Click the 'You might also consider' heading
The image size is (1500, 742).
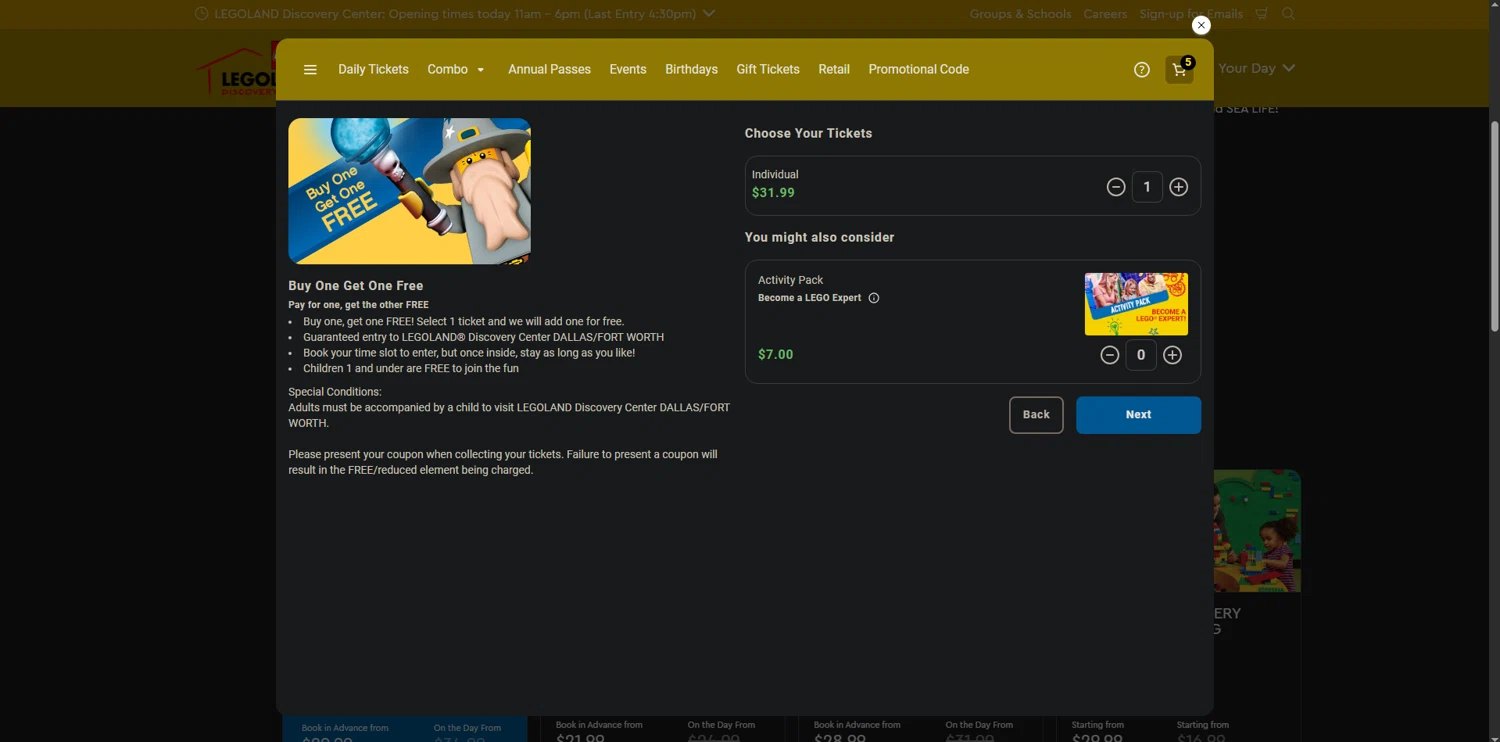819,237
